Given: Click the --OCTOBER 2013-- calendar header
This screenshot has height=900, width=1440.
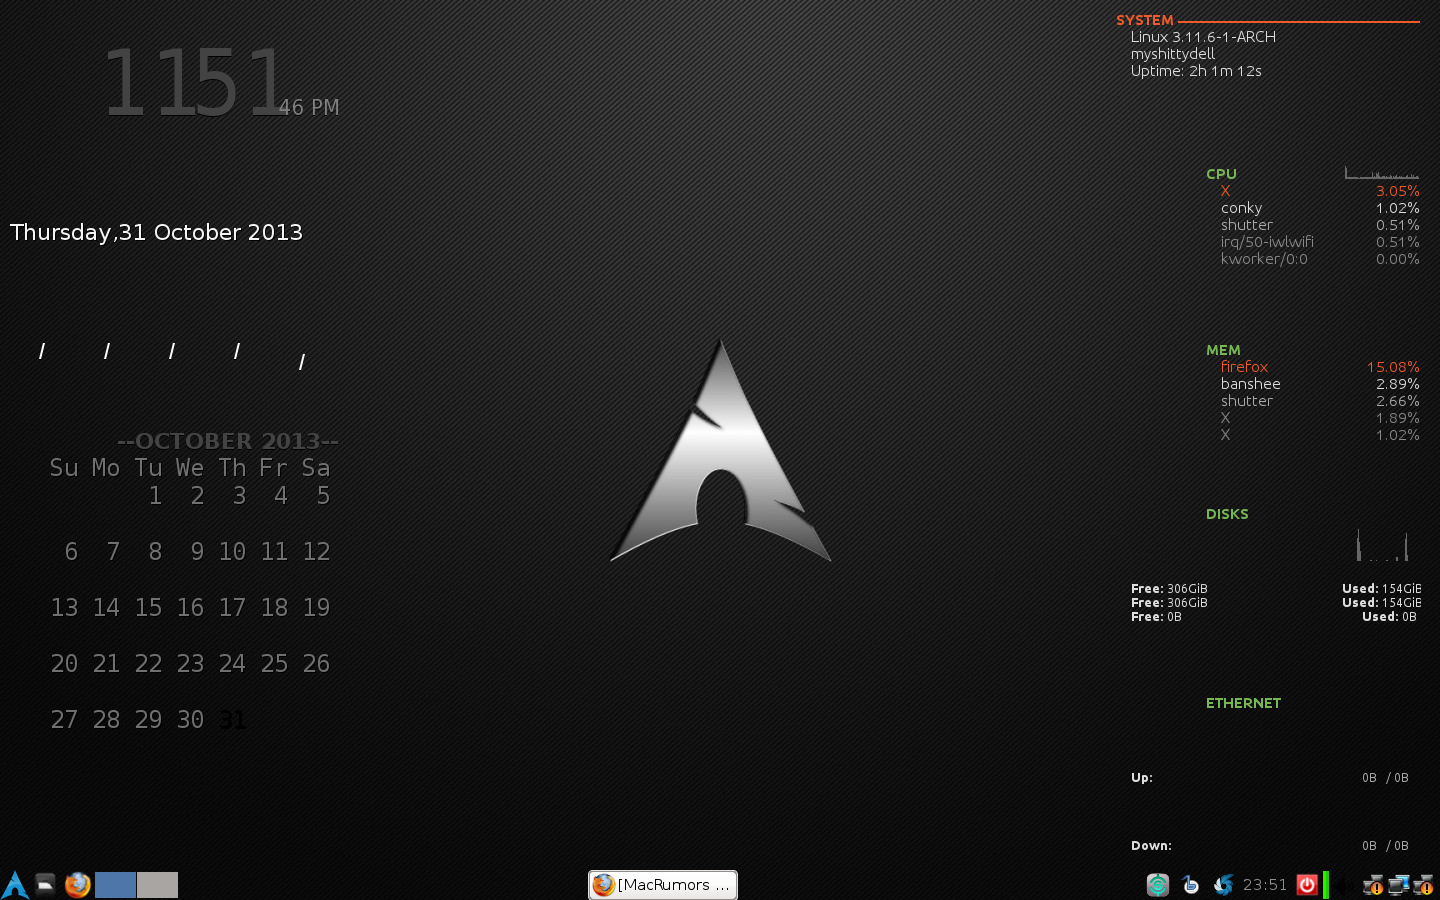Looking at the screenshot, I should (x=228, y=441).
